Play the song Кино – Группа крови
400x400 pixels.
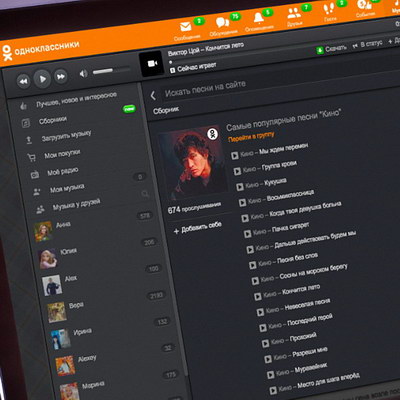click(x=265, y=167)
